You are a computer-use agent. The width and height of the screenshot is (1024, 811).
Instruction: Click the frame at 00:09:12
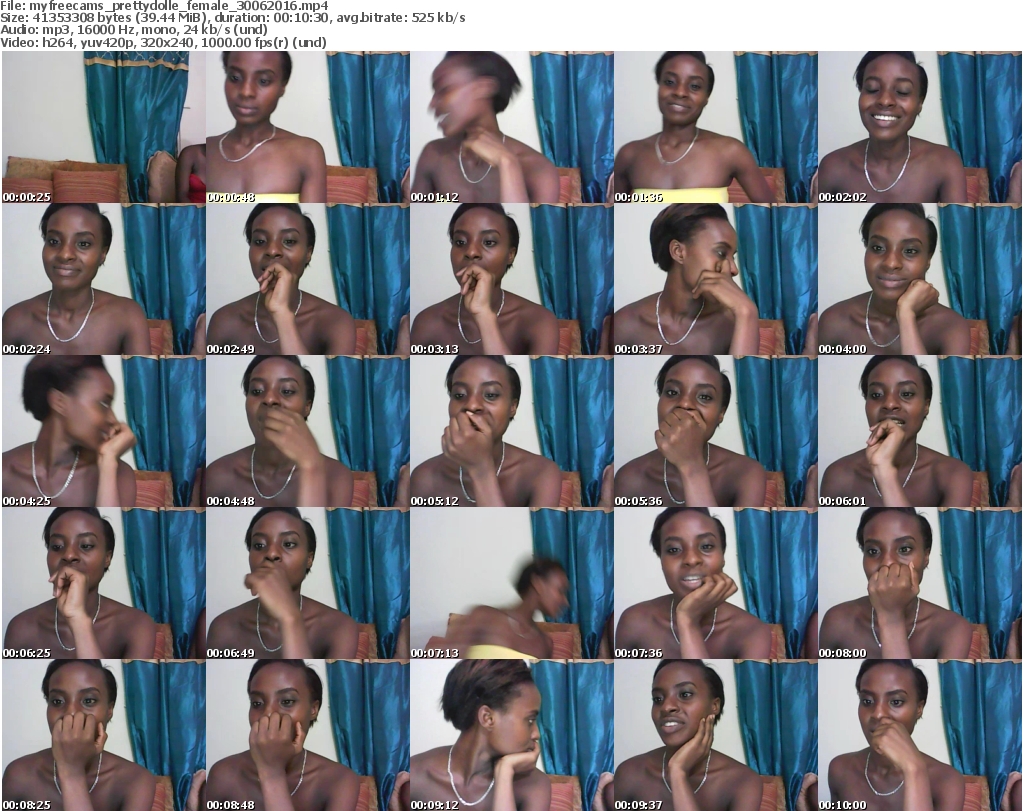coord(511,736)
